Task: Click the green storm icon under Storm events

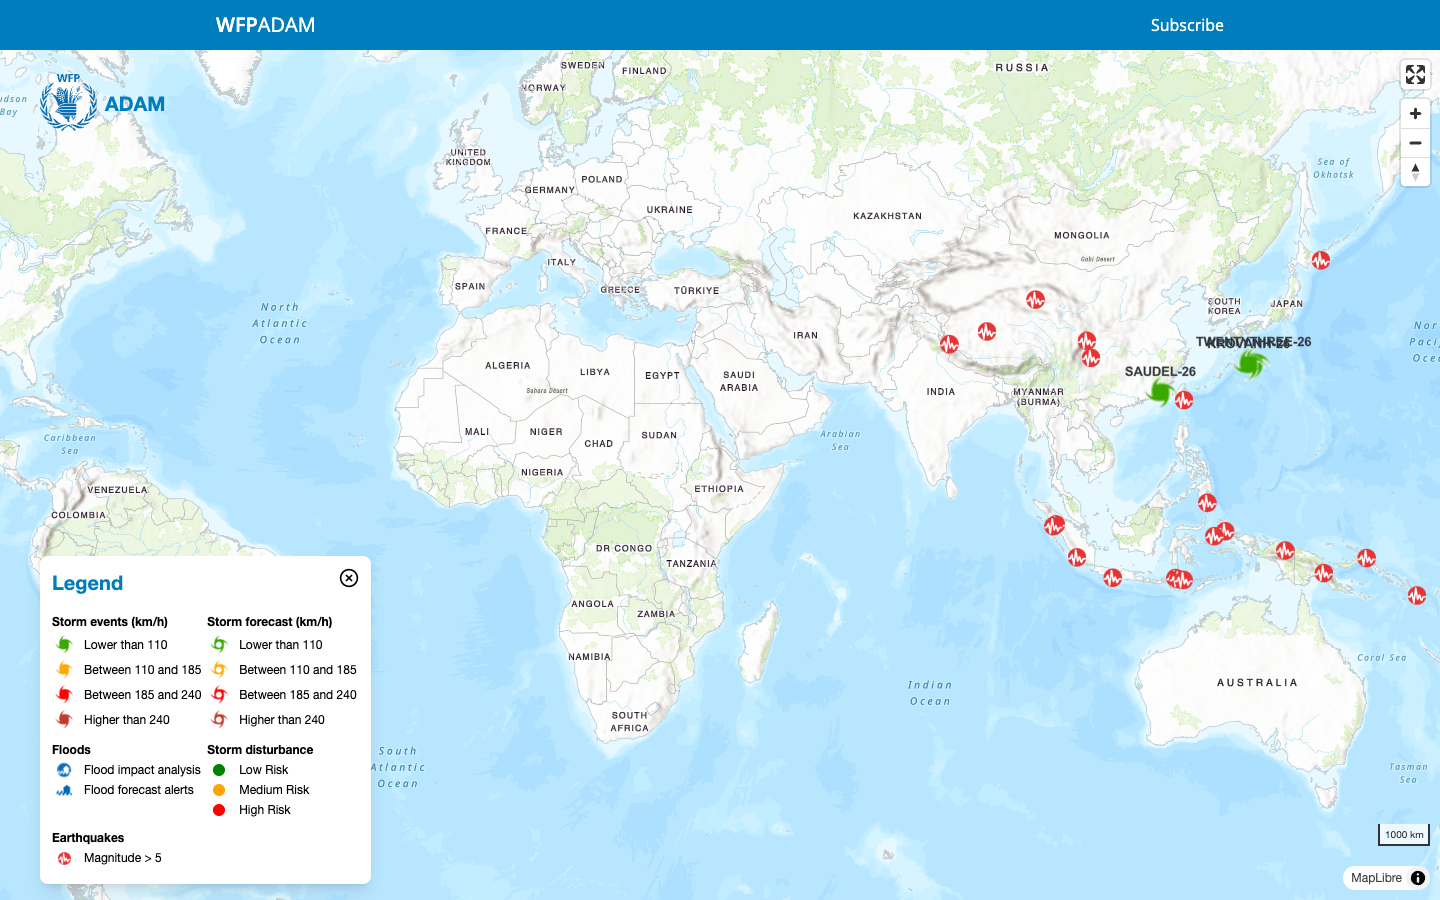Action: [64, 645]
